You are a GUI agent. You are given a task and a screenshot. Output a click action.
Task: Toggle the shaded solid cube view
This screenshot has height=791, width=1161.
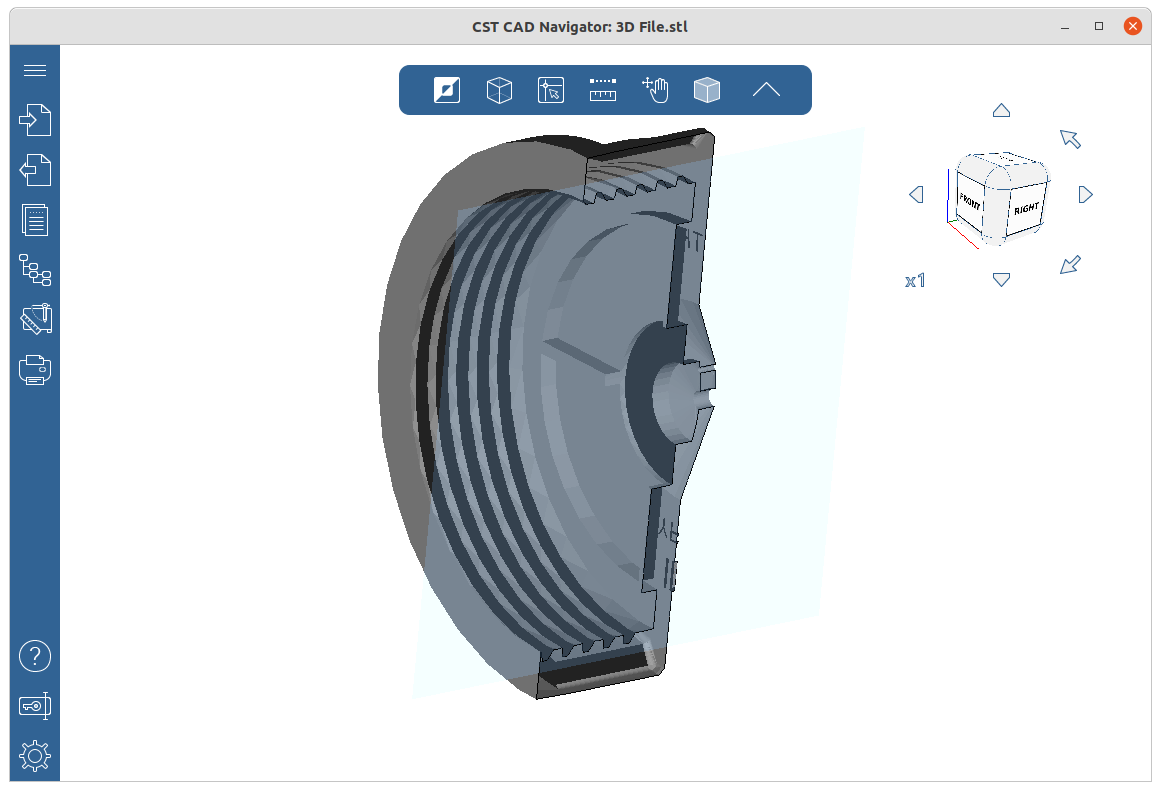(x=707, y=90)
